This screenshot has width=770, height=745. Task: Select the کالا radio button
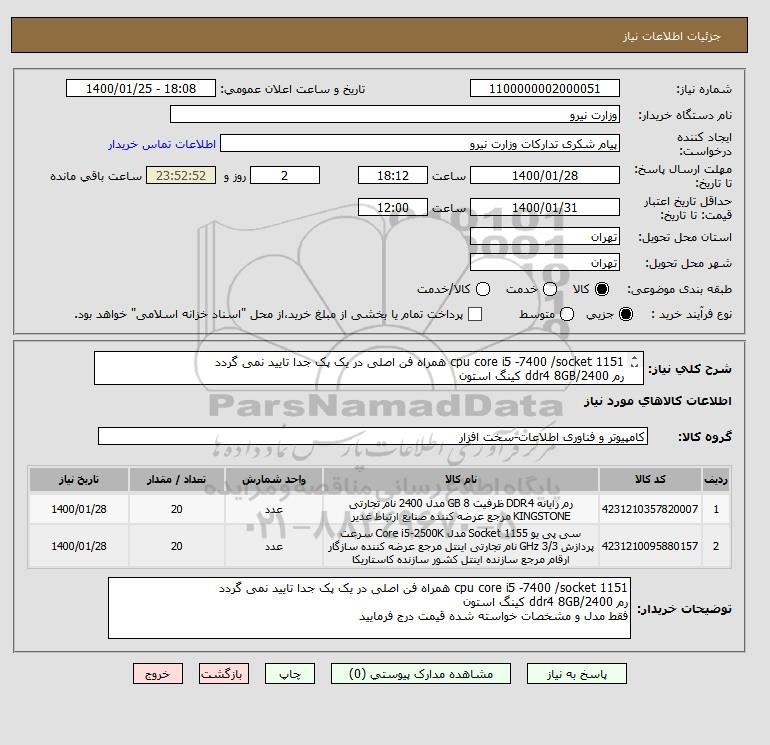(602, 289)
